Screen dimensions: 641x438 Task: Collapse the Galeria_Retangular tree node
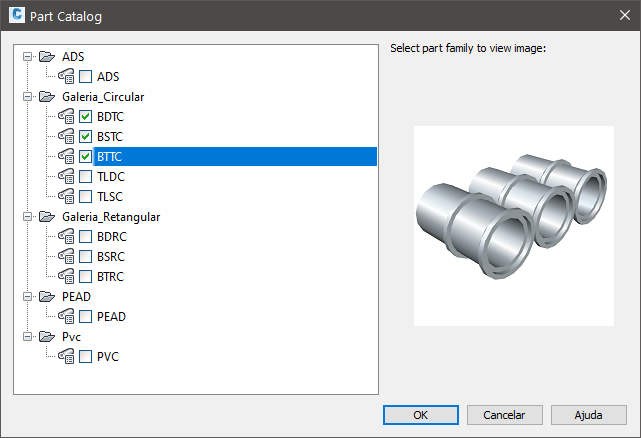click(x=27, y=217)
